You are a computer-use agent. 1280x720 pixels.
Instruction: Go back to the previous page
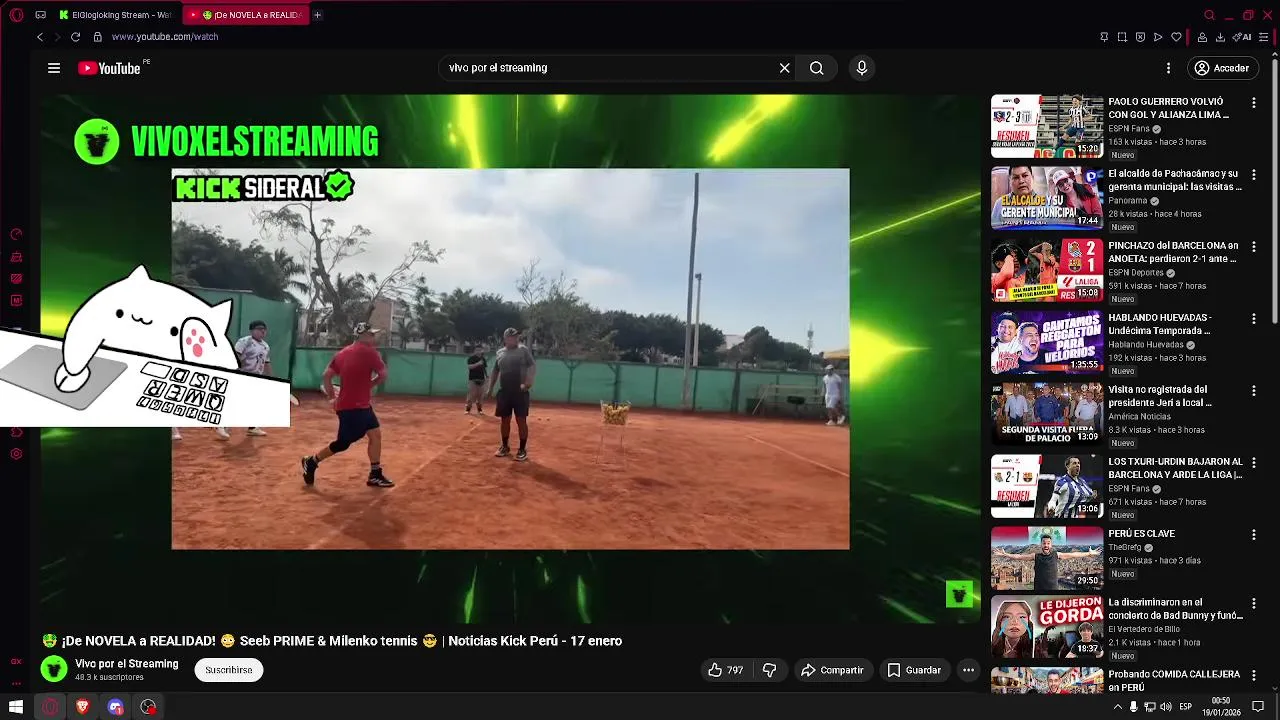40,37
